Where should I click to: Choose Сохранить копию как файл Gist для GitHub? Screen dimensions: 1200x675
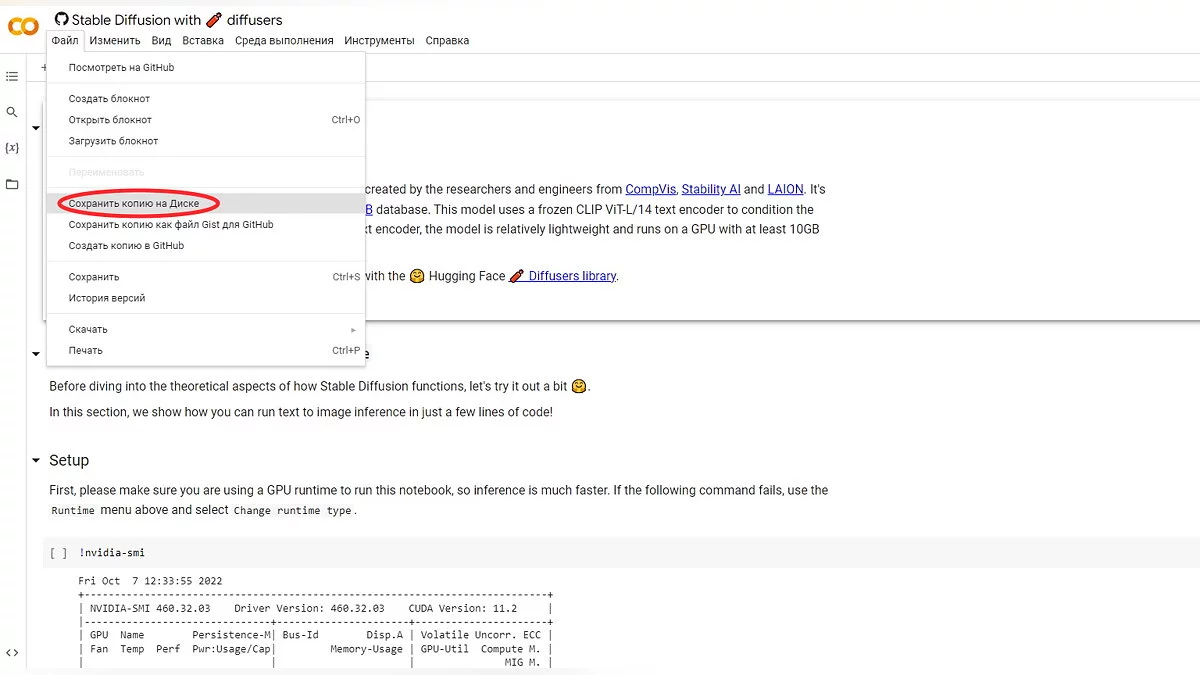pos(205,225)
